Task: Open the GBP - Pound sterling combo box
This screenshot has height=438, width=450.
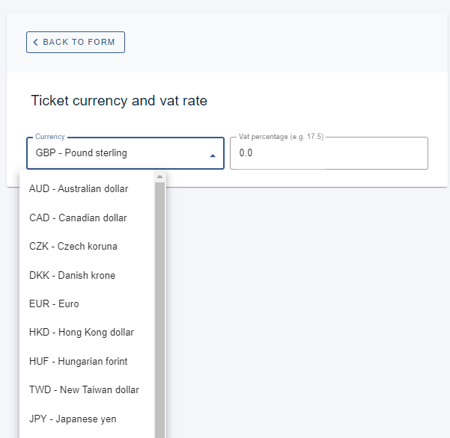Action: click(x=125, y=153)
